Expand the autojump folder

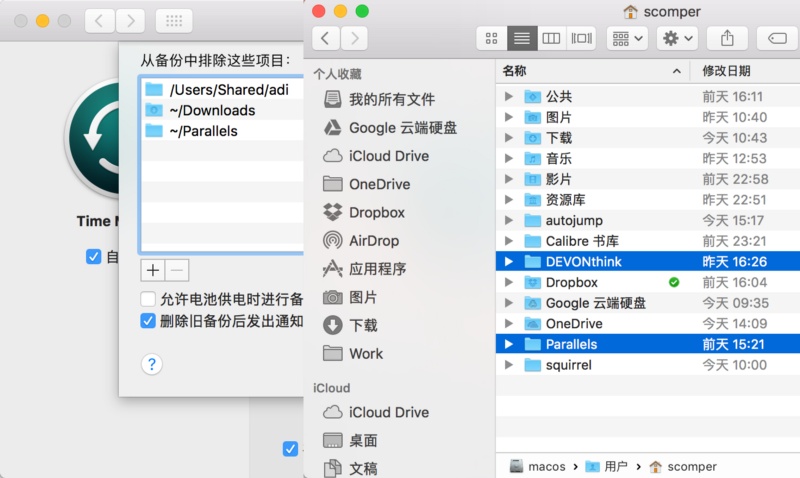coord(509,220)
